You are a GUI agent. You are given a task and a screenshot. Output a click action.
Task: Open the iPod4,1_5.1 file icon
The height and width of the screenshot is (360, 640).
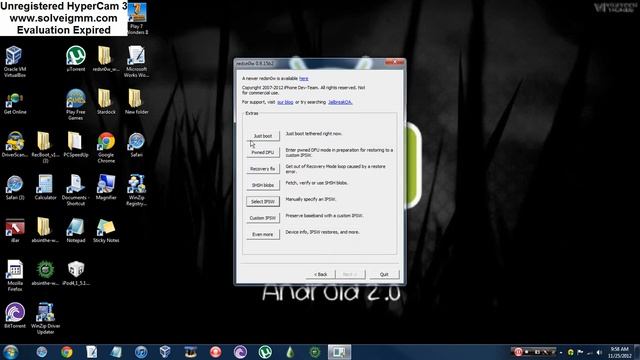point(76,273)
